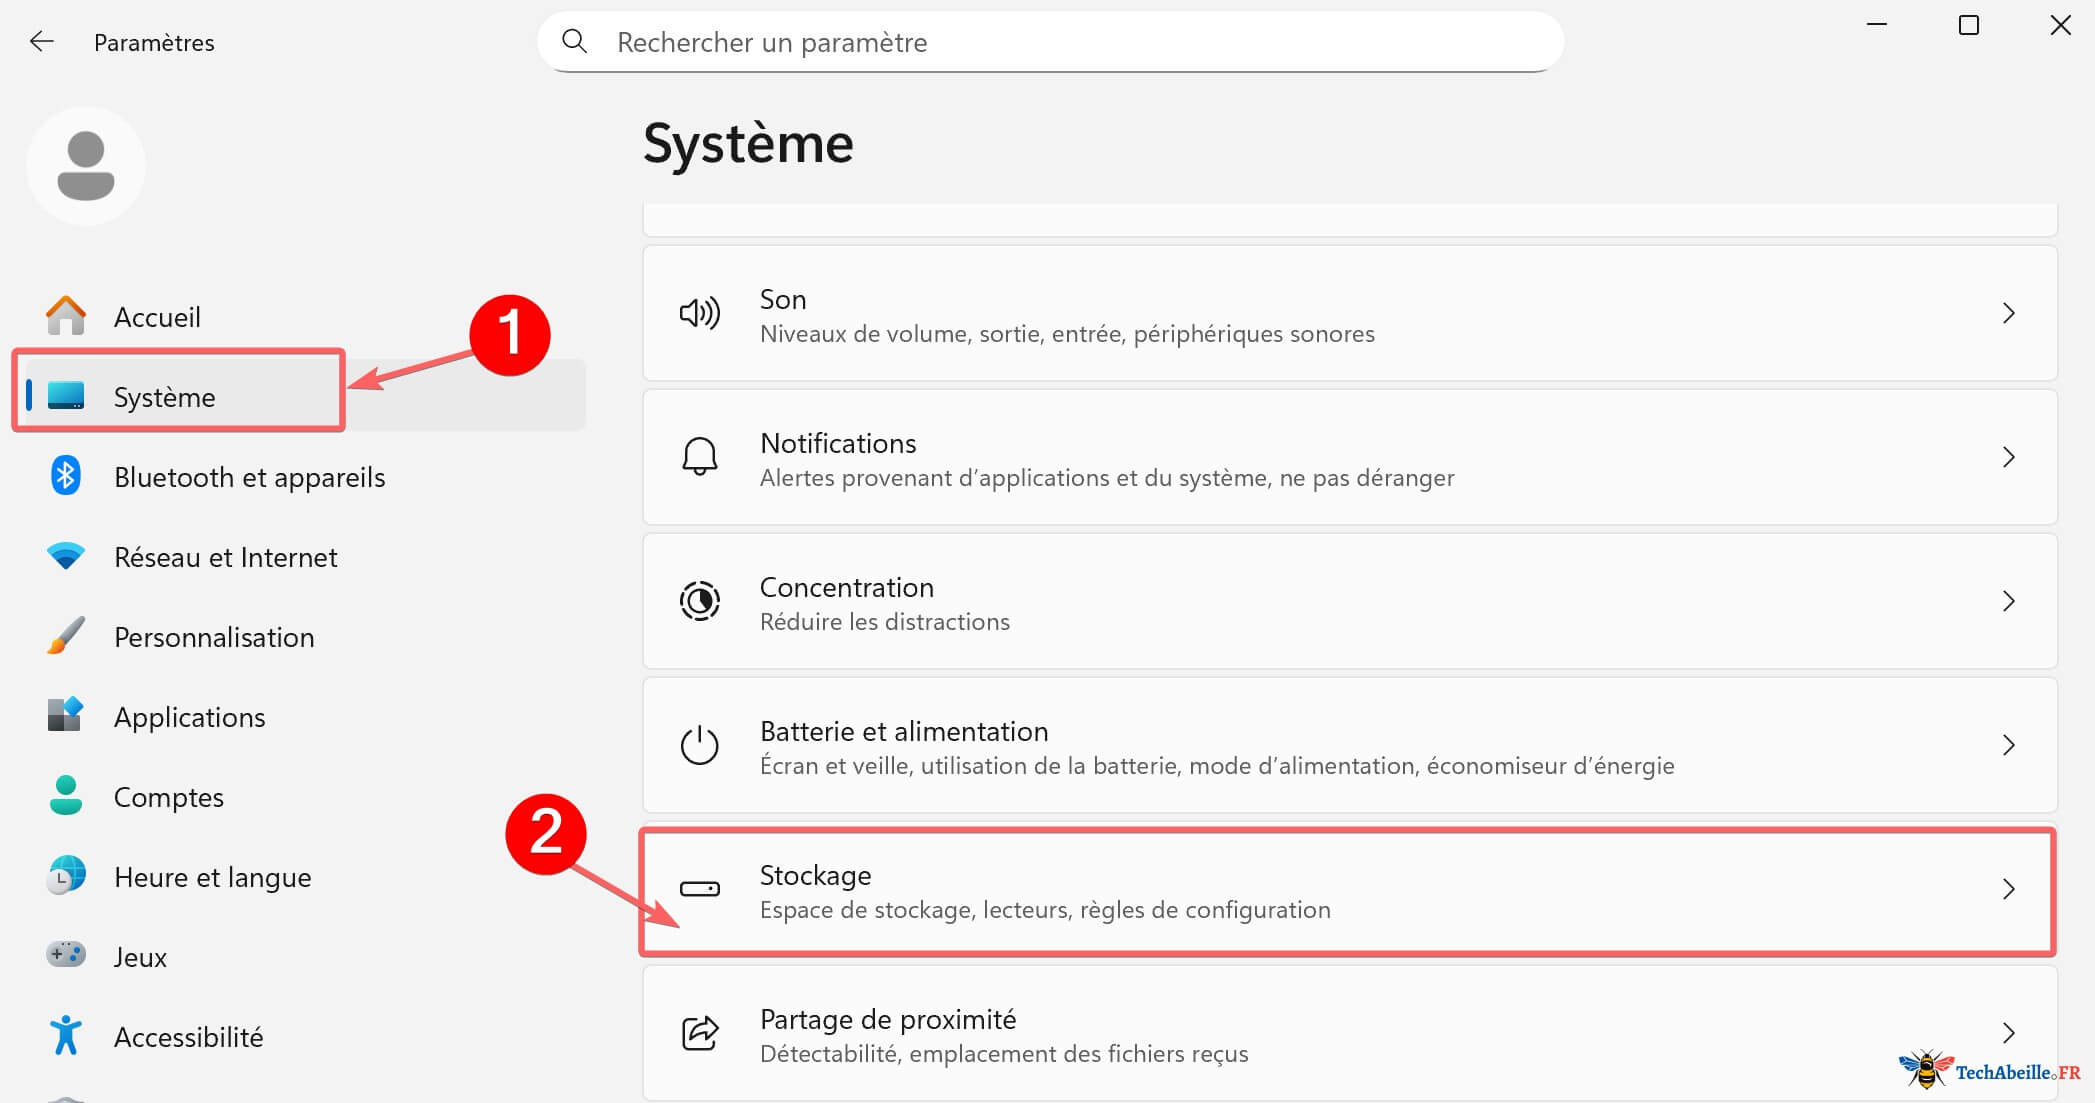The image size is (2095, 1103).
Task: Click the Comptes person icon
Action: tap(65, 797)
